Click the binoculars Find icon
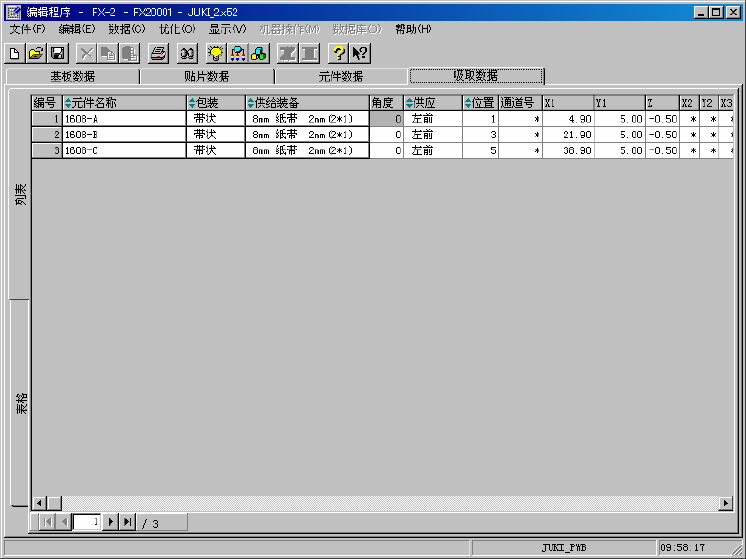 (x=187, y=53)
